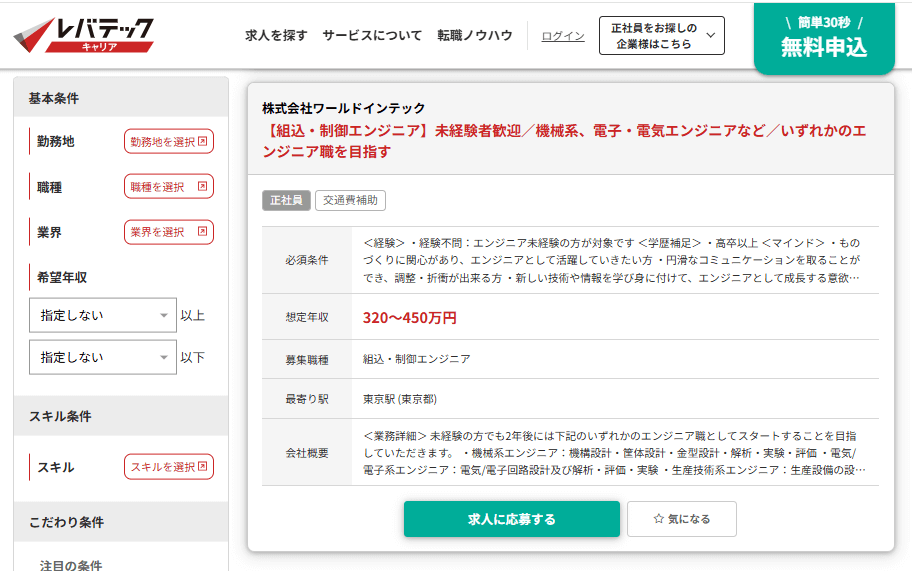Click the 会社概要 description text
The image size is (912, 571).
(614, 453)
